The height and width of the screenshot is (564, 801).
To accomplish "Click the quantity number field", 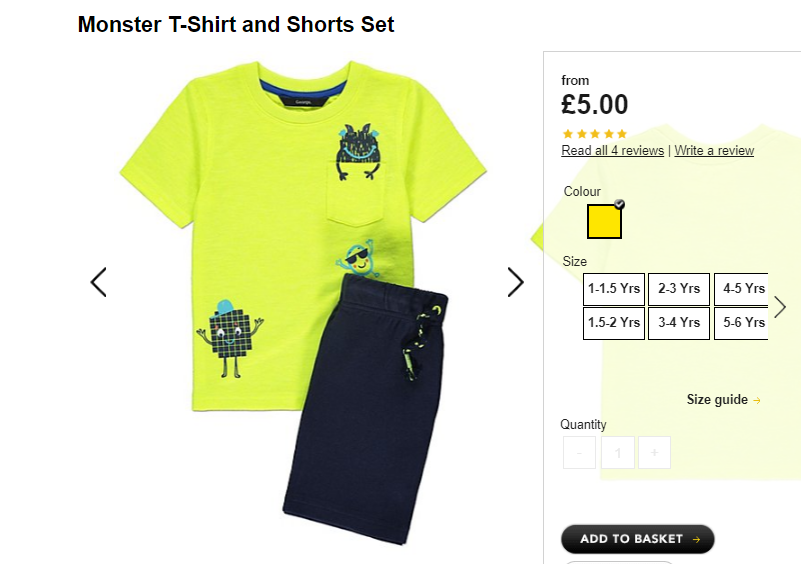I will point(618,453).
